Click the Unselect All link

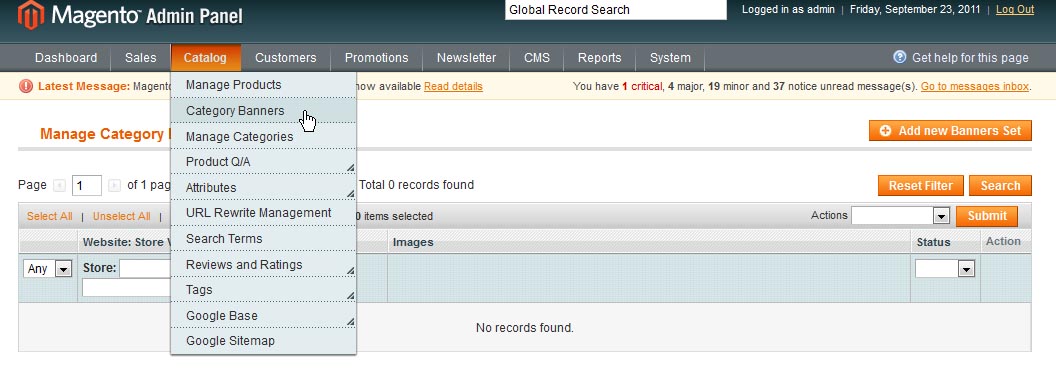121,216
